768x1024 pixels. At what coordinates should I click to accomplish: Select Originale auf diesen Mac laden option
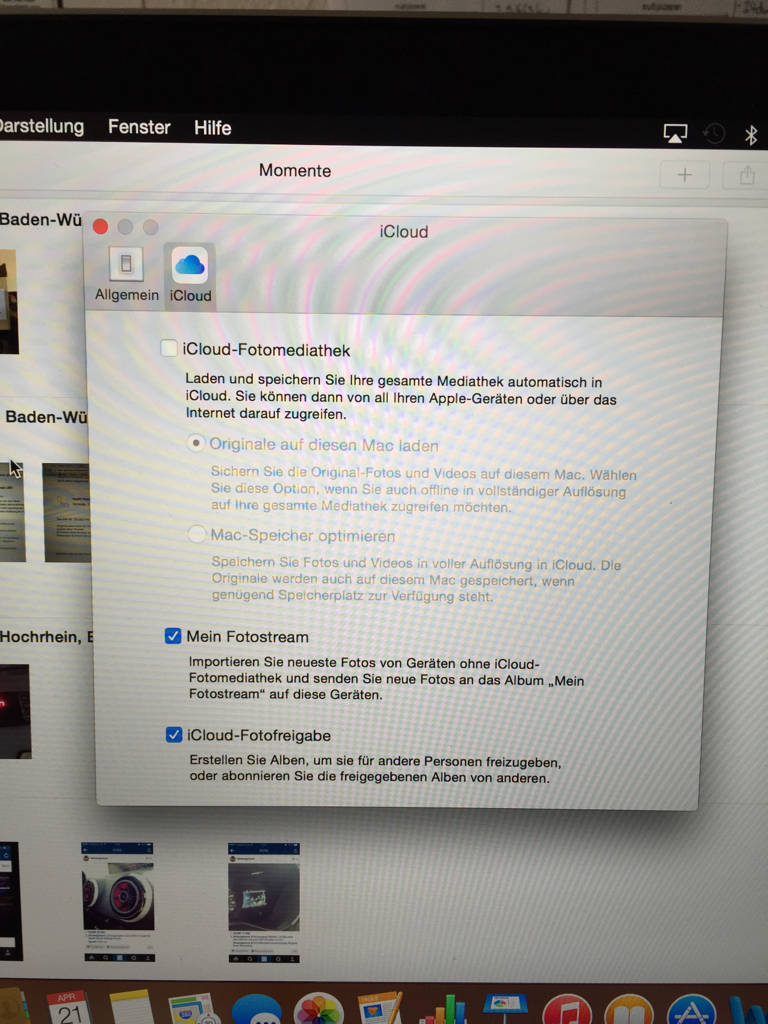coord(196,443)
